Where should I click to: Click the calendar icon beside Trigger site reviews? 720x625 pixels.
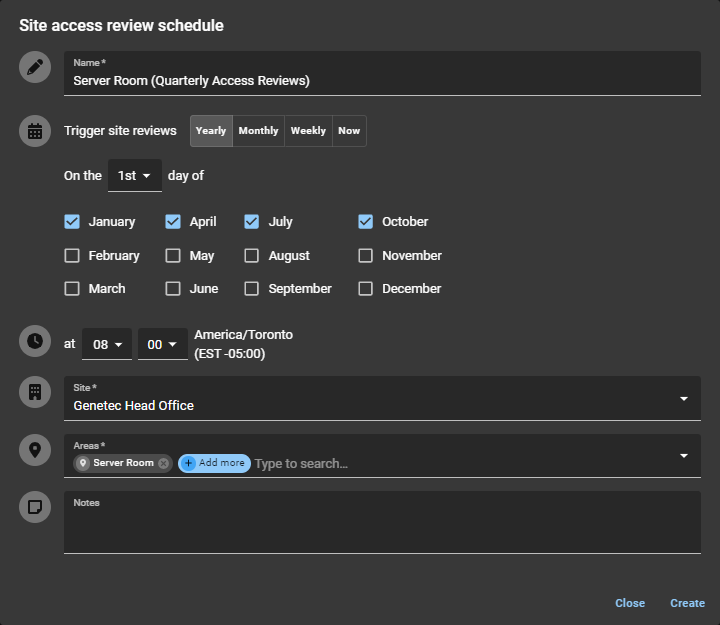pos(35,131)
